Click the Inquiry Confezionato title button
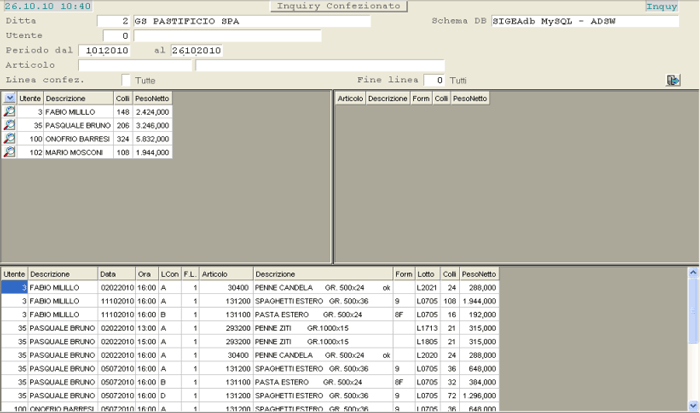The width and height of the screenshot is (700, 413). (x=339, y=6)
